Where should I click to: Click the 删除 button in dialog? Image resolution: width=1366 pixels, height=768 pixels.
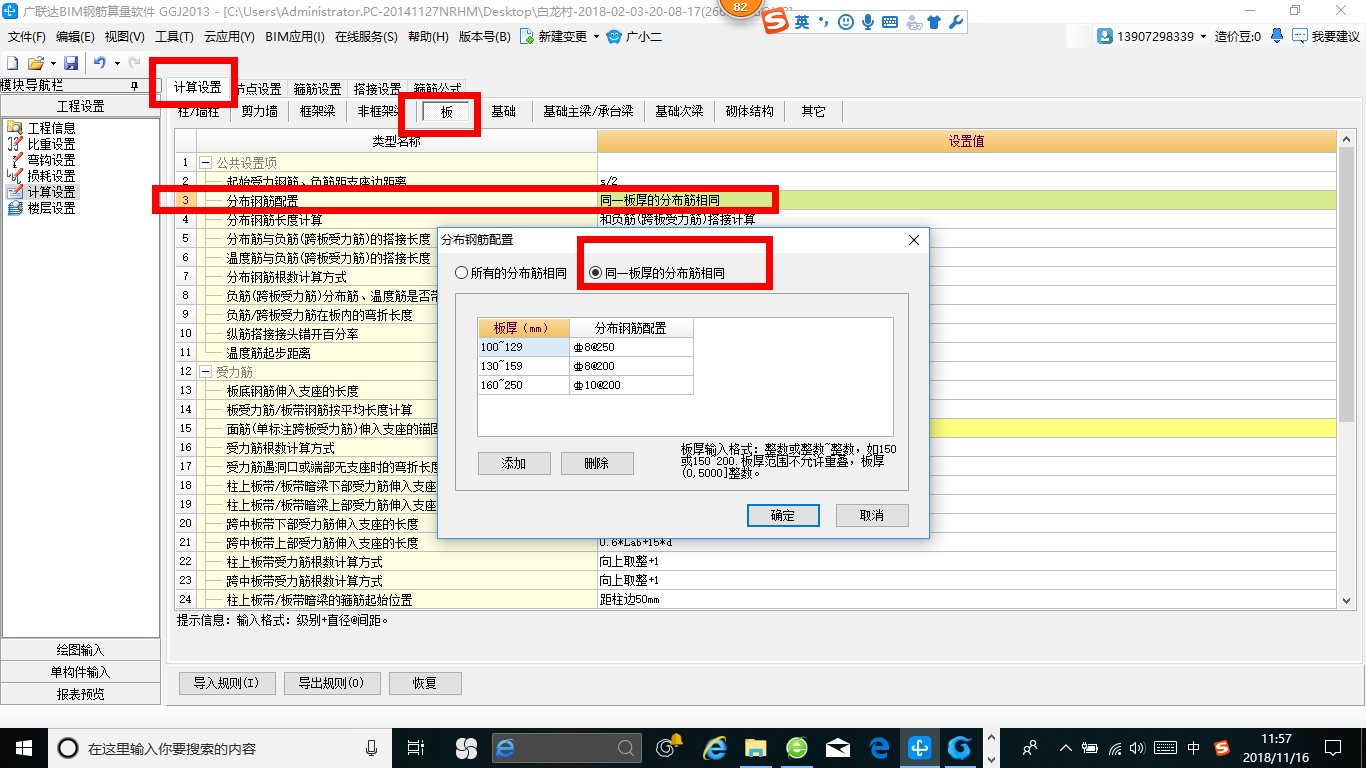click(597, 463)
